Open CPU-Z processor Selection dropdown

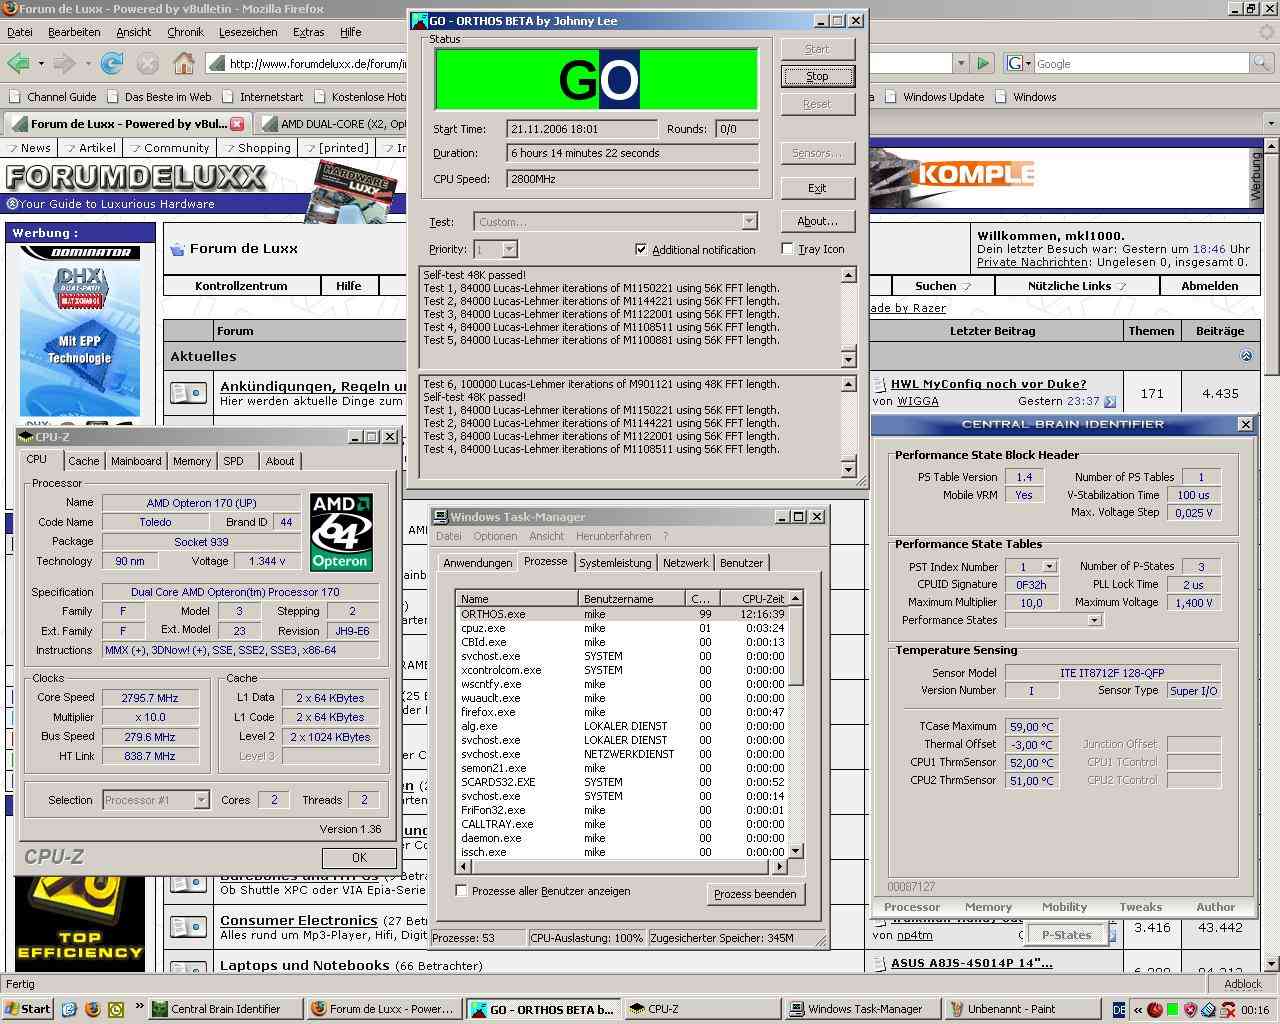point(201,800)
